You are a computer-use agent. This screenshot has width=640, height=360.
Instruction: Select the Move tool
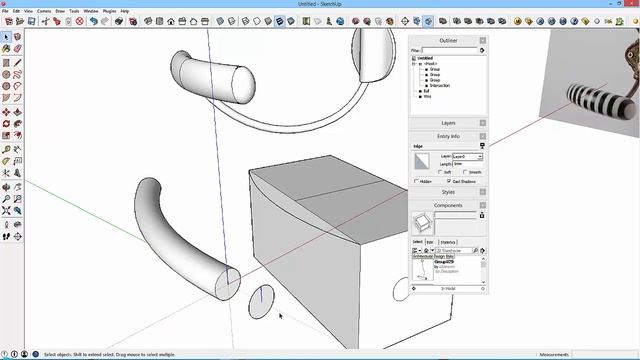point(6,112)
